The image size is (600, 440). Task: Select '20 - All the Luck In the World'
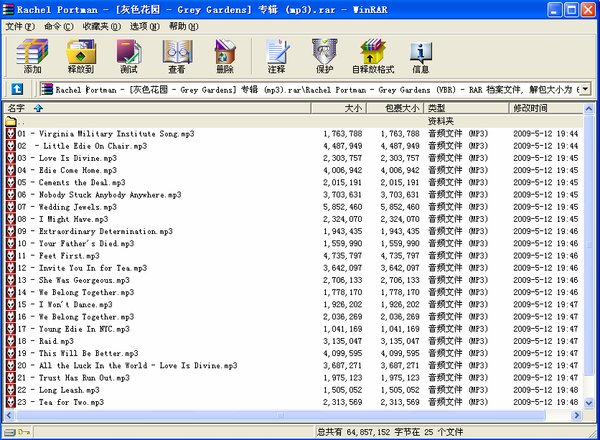[x=127, y=365]
